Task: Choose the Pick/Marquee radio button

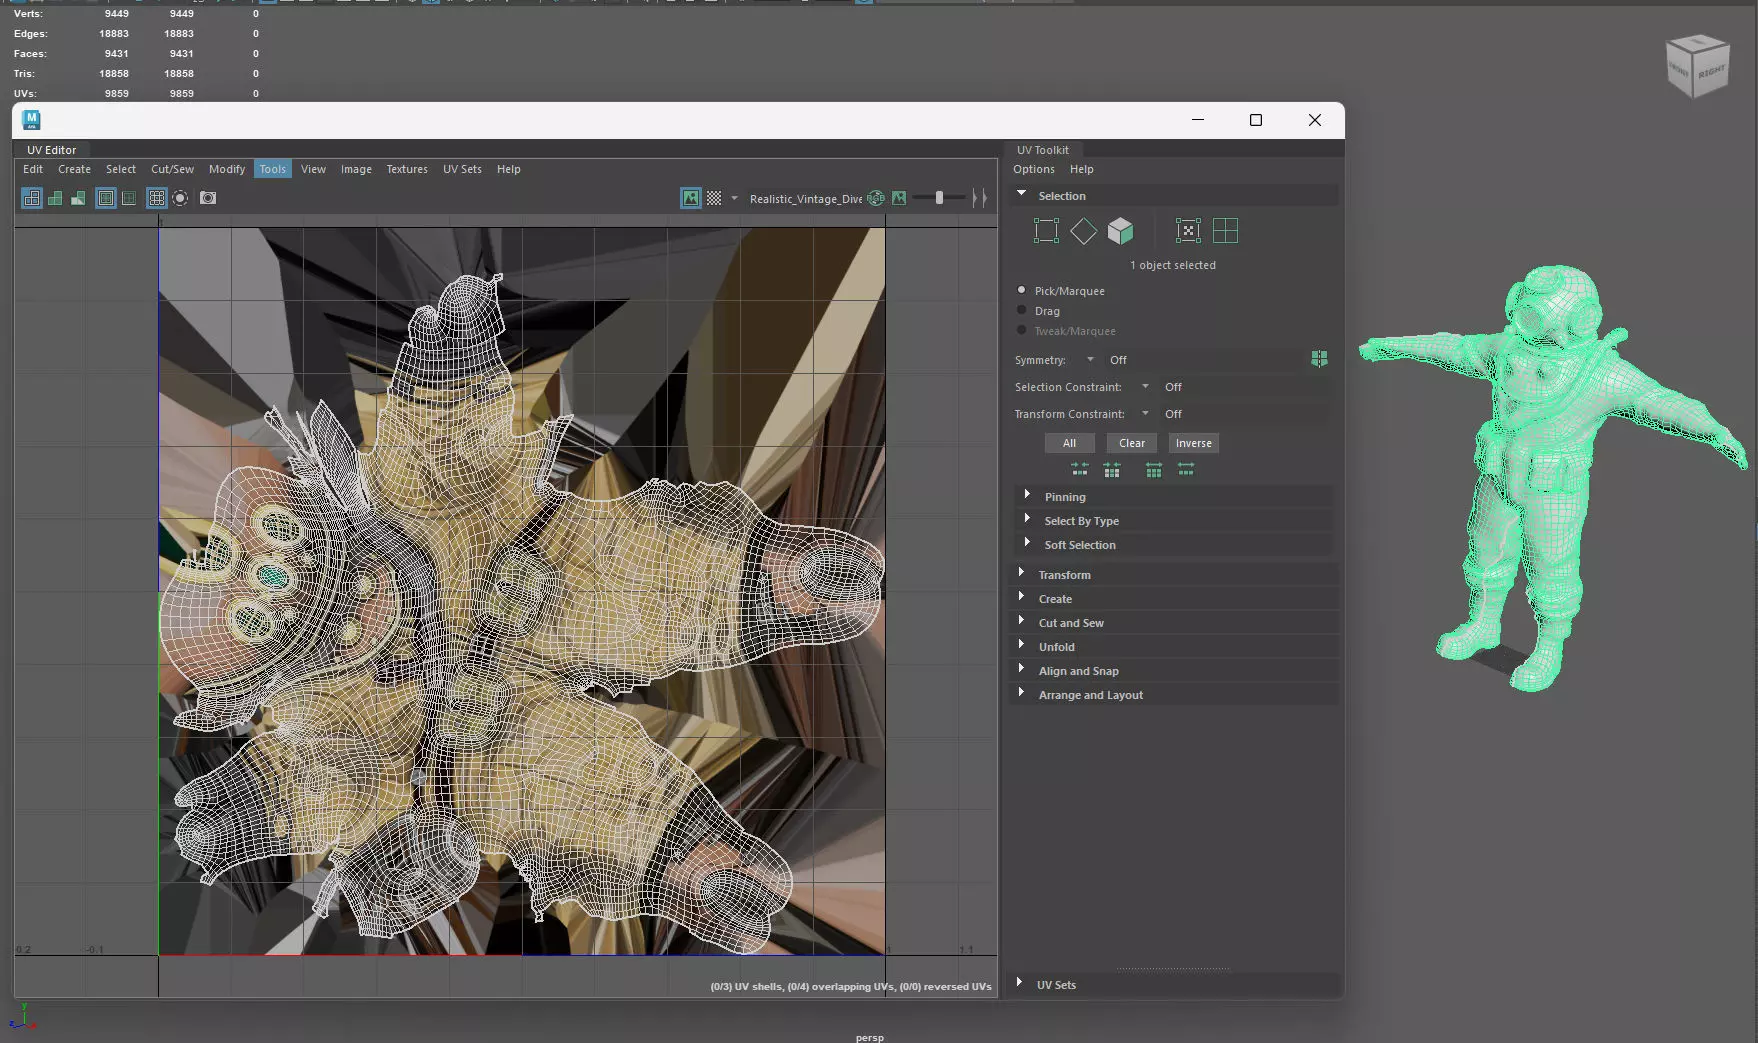Action: coord(1021,290)
